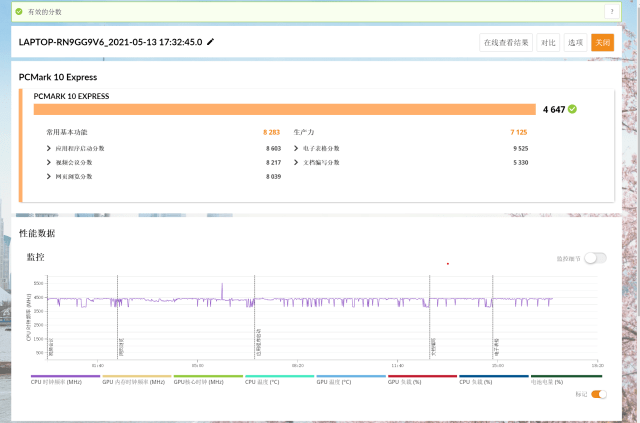
Task: Click the 视频会议 chart marker label
Action: point(51,347)
